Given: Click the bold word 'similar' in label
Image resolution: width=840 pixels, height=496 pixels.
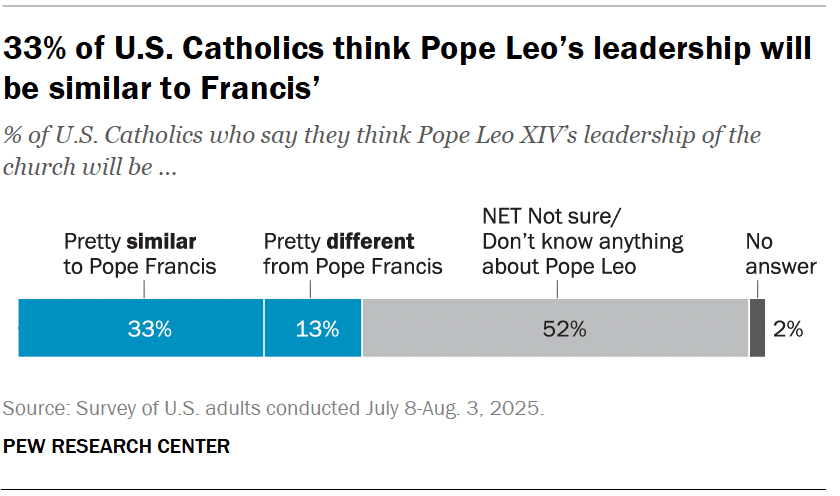Looking at the screenshot, I should [x=162, y=242].
